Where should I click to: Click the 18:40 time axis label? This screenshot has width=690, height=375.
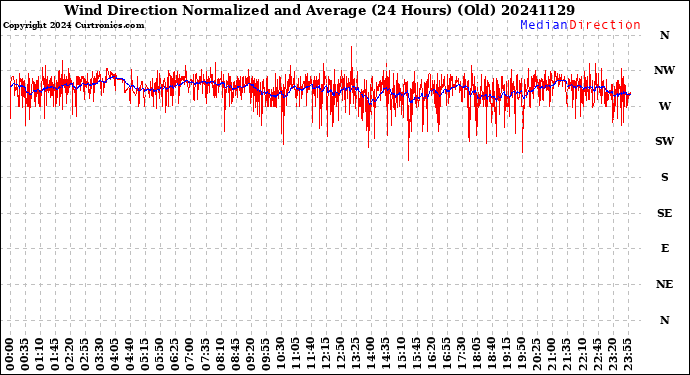pyautogui.click(x=491, y=354)
